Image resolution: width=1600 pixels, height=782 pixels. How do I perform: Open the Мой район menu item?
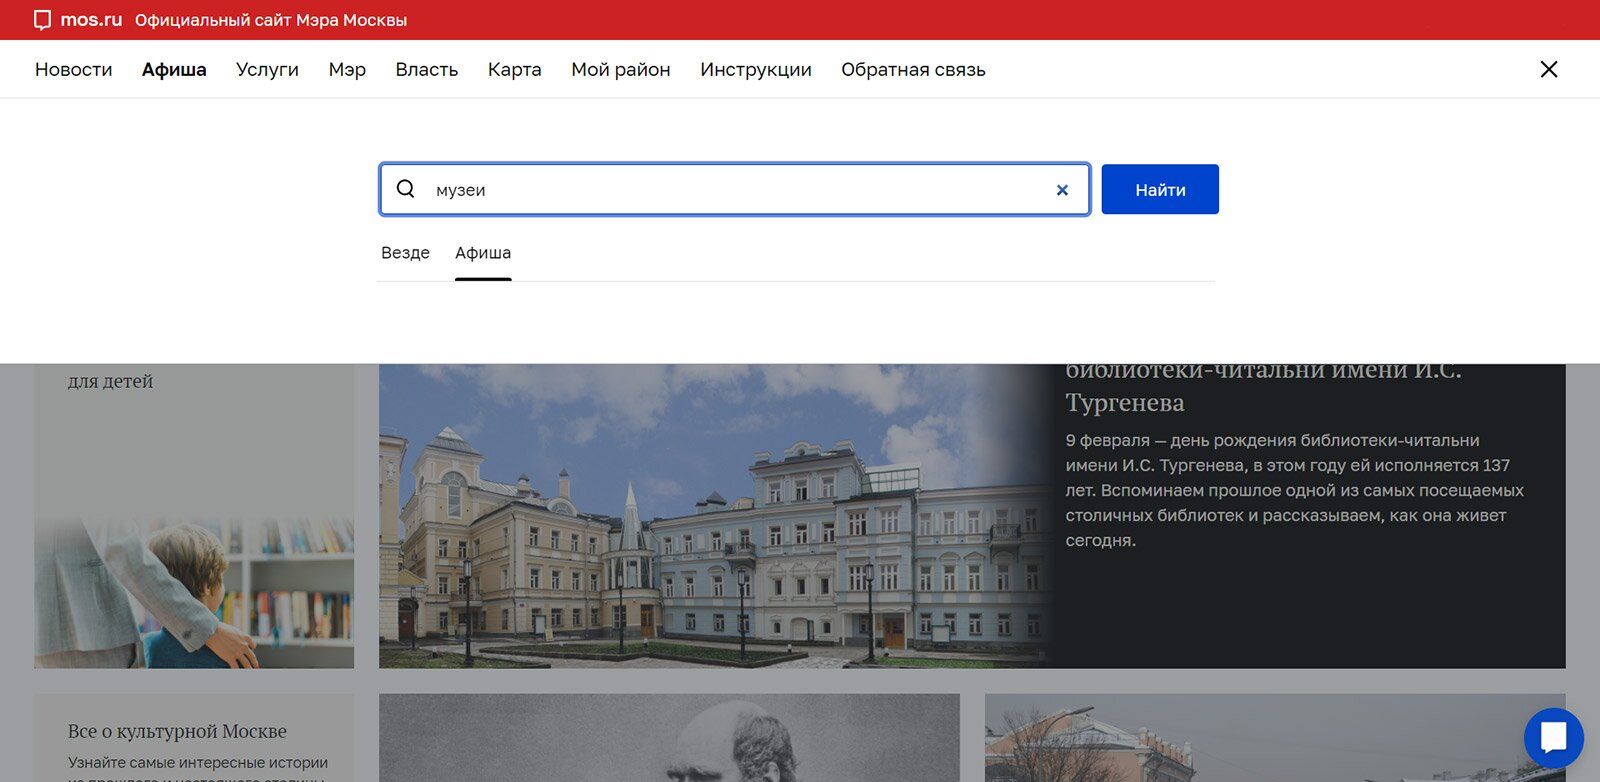[x=620, y=70]
